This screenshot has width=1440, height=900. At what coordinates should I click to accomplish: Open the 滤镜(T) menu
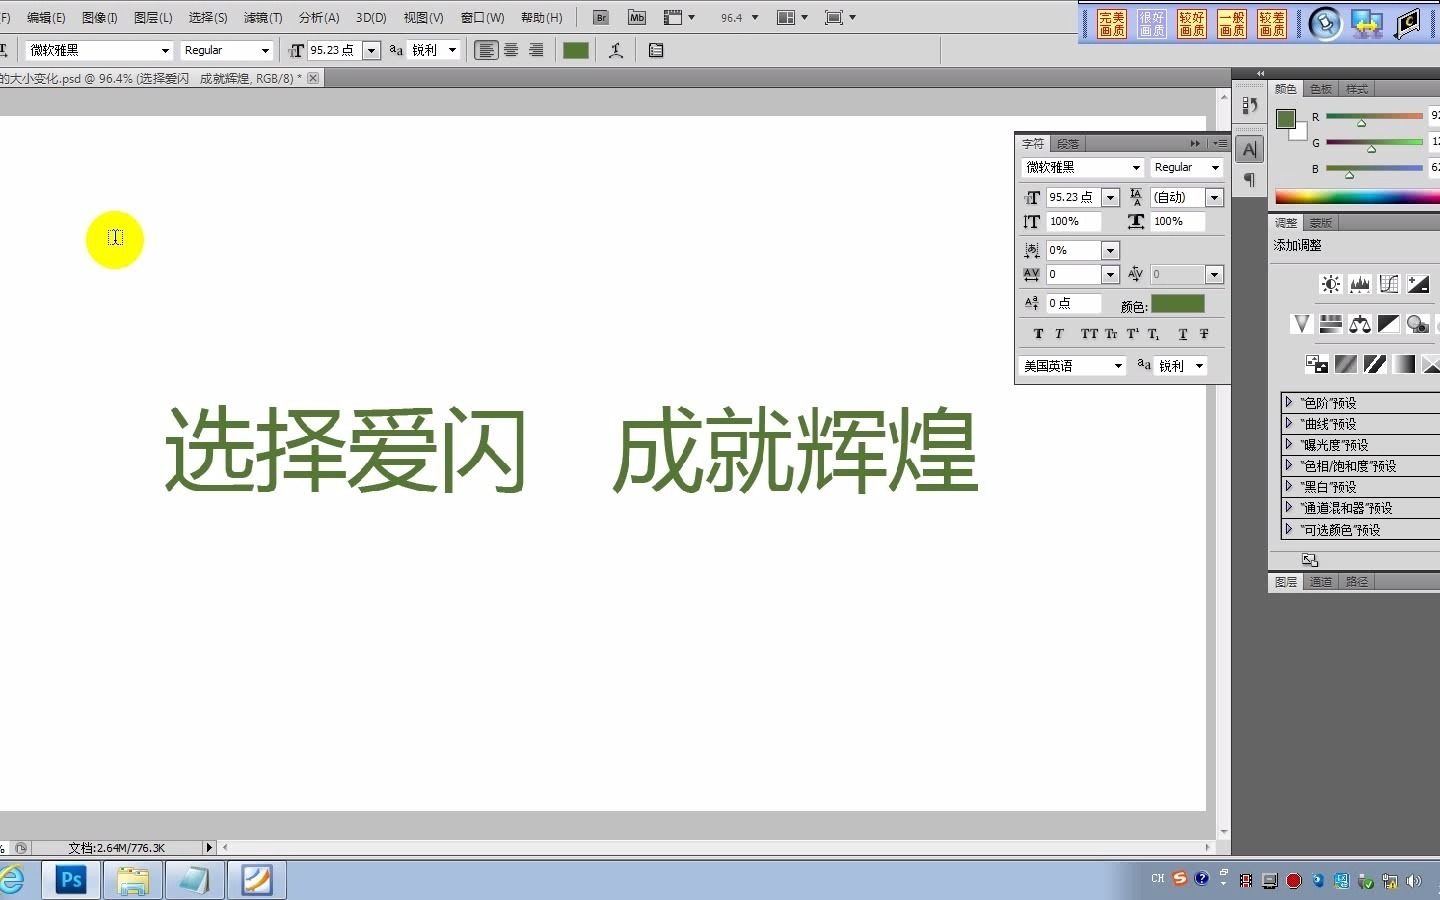[x=260, y=17]
